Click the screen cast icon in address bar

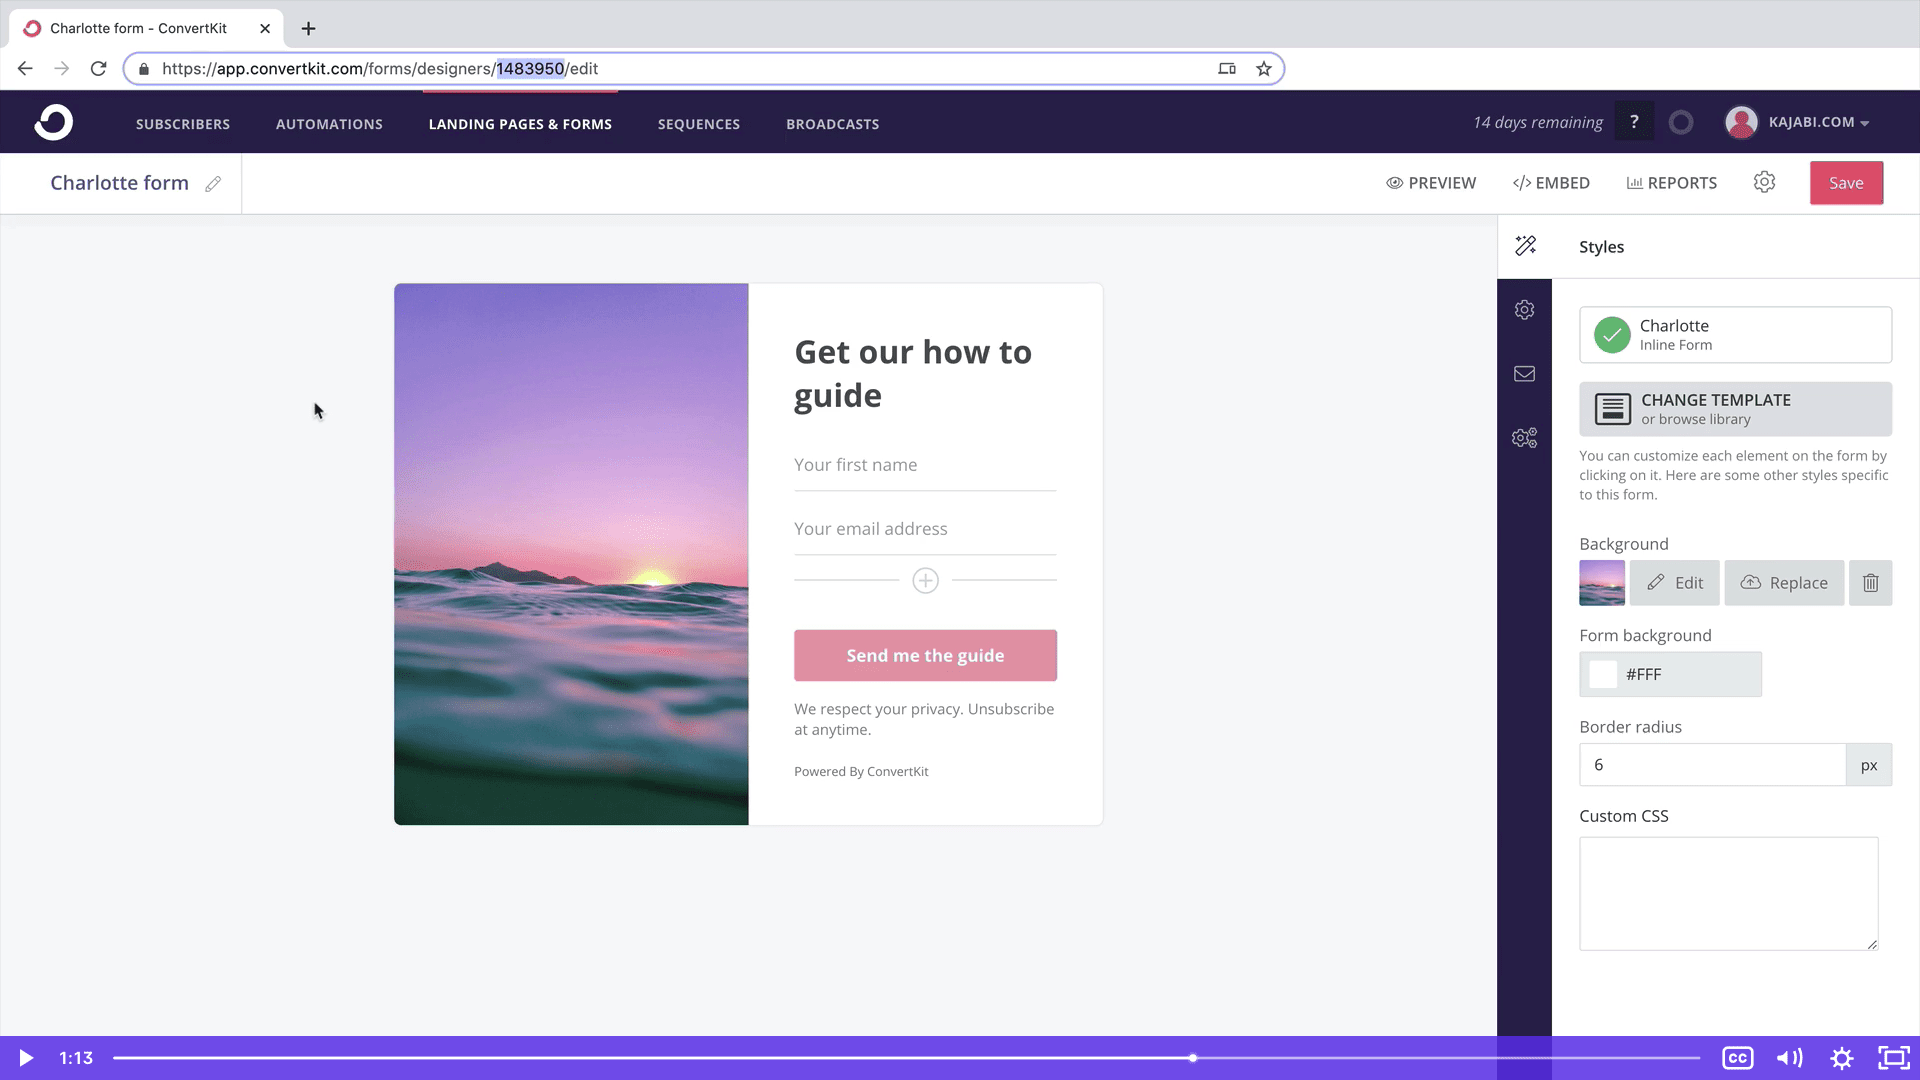[x=1227, y=69]
